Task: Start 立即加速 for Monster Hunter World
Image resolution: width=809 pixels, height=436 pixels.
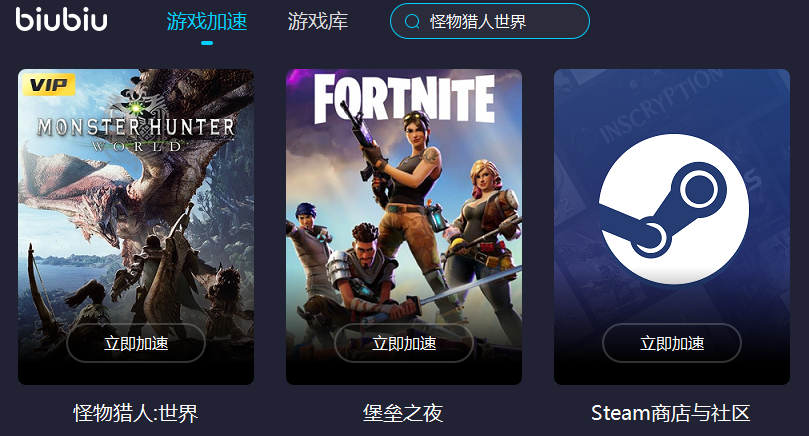Action: 136,343
